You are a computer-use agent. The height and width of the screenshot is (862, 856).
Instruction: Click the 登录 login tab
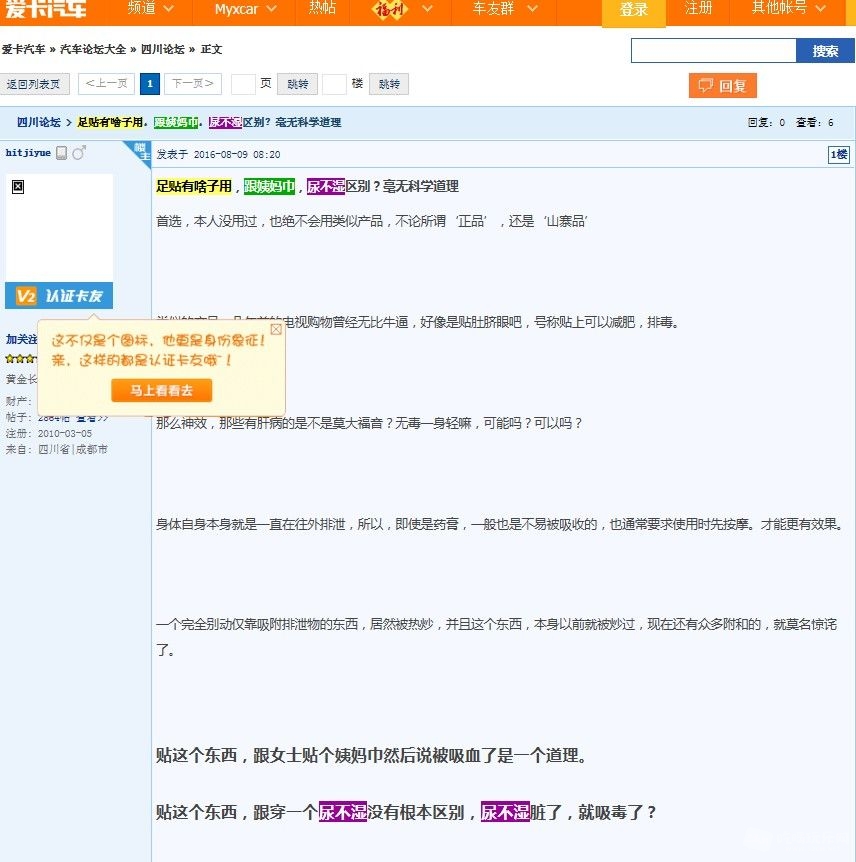point(634,11)
